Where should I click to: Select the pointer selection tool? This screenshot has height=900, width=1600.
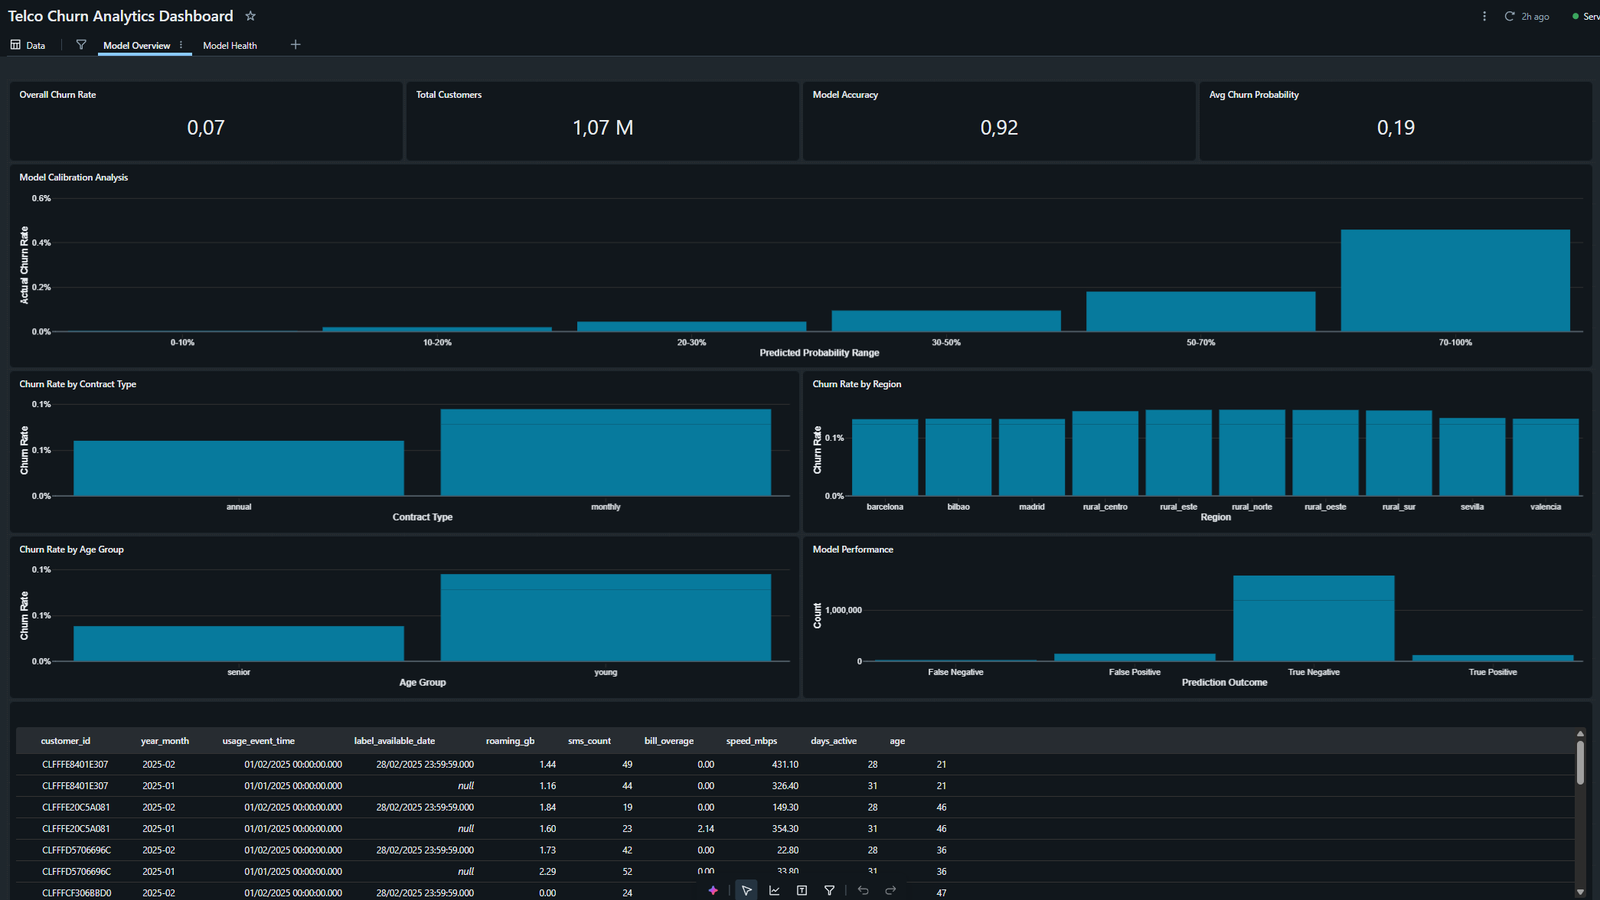coord(746,890)
